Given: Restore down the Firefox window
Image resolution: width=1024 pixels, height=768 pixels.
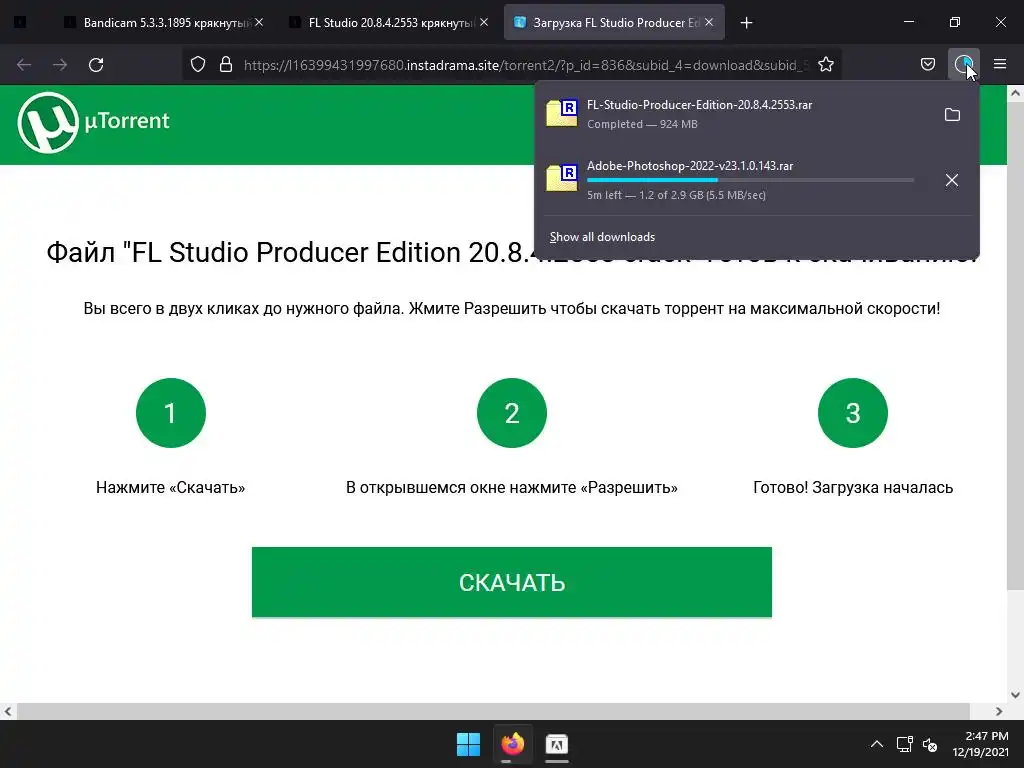Looking at the screenshot, I should point(955,22).
